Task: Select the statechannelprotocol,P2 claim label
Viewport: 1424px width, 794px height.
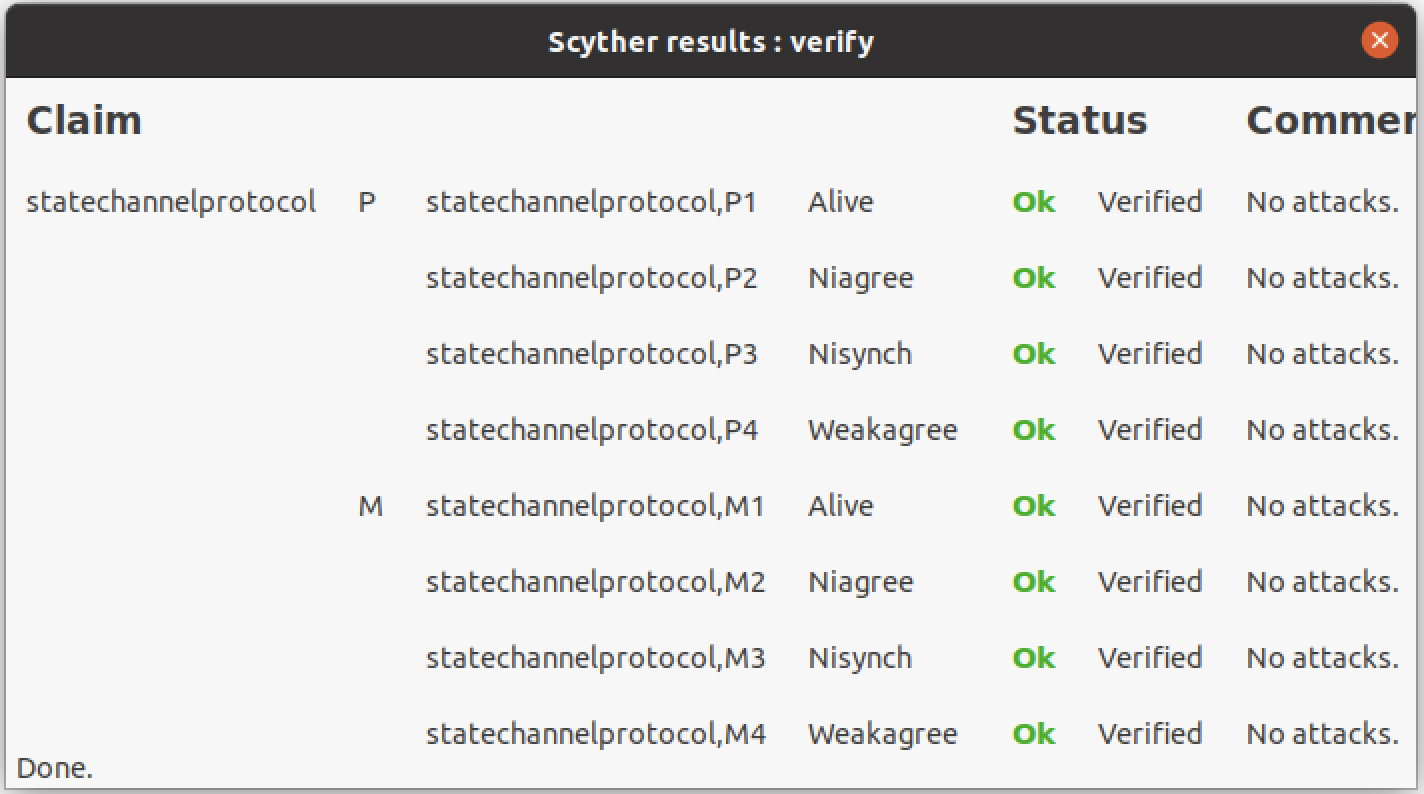Action: tap(591, 278)
